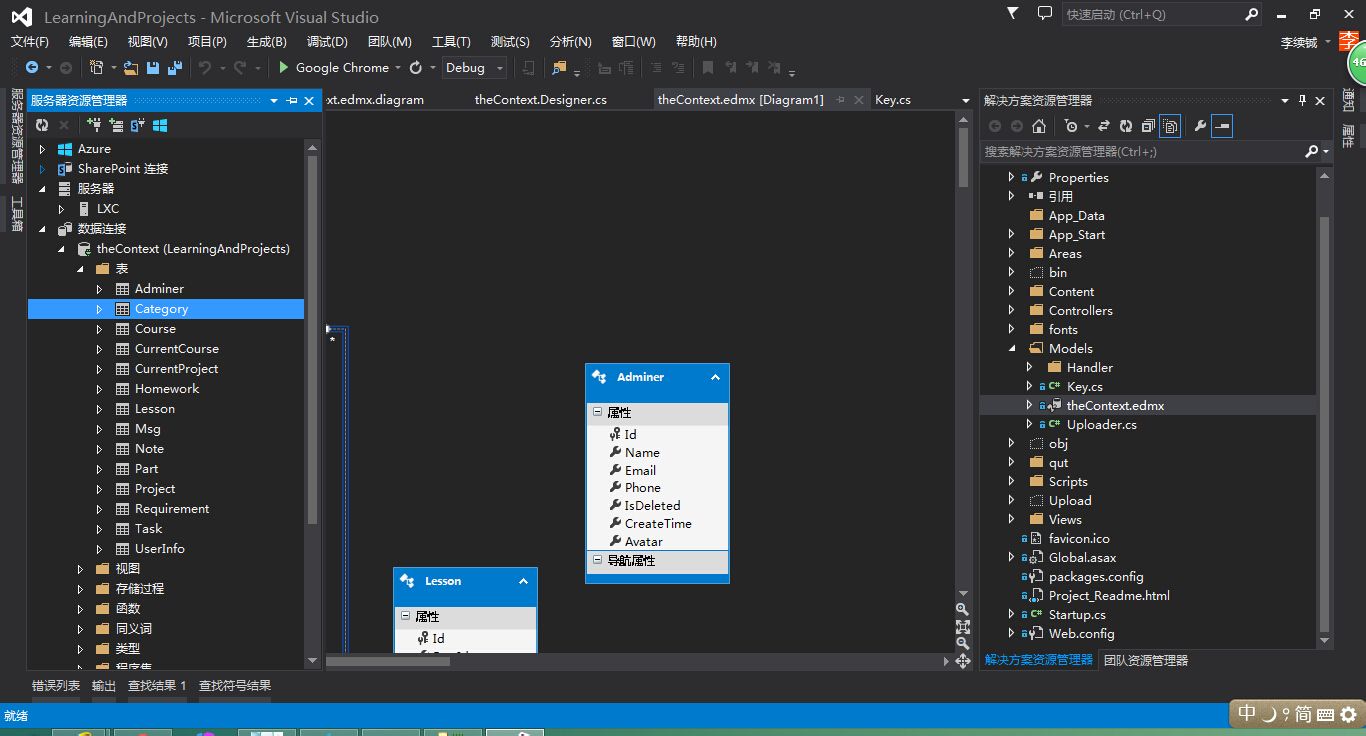Refresh the Server Explorer data connections
The image size is (1366, 736).
click(41, 125)
